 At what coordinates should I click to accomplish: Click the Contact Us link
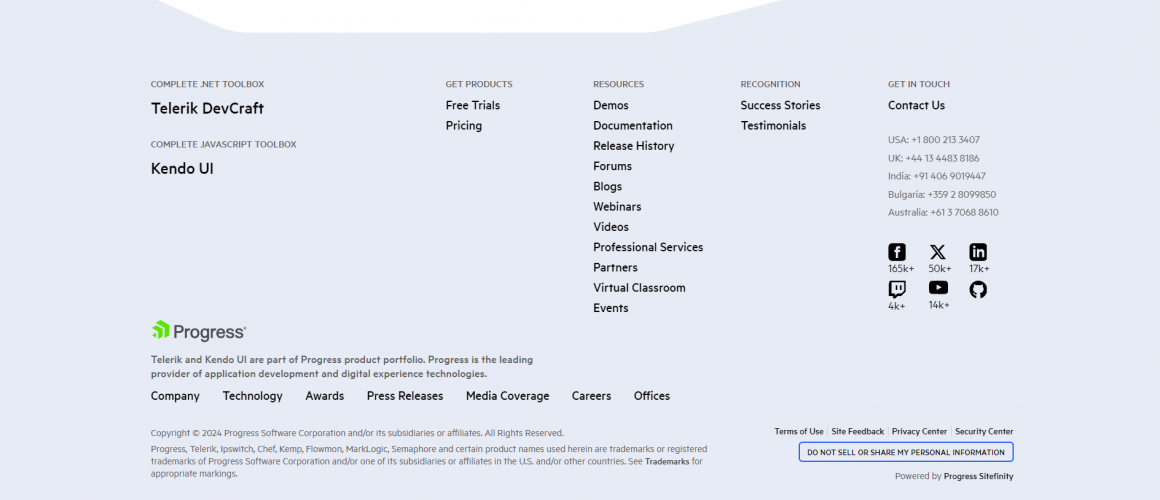pos(917,105)
